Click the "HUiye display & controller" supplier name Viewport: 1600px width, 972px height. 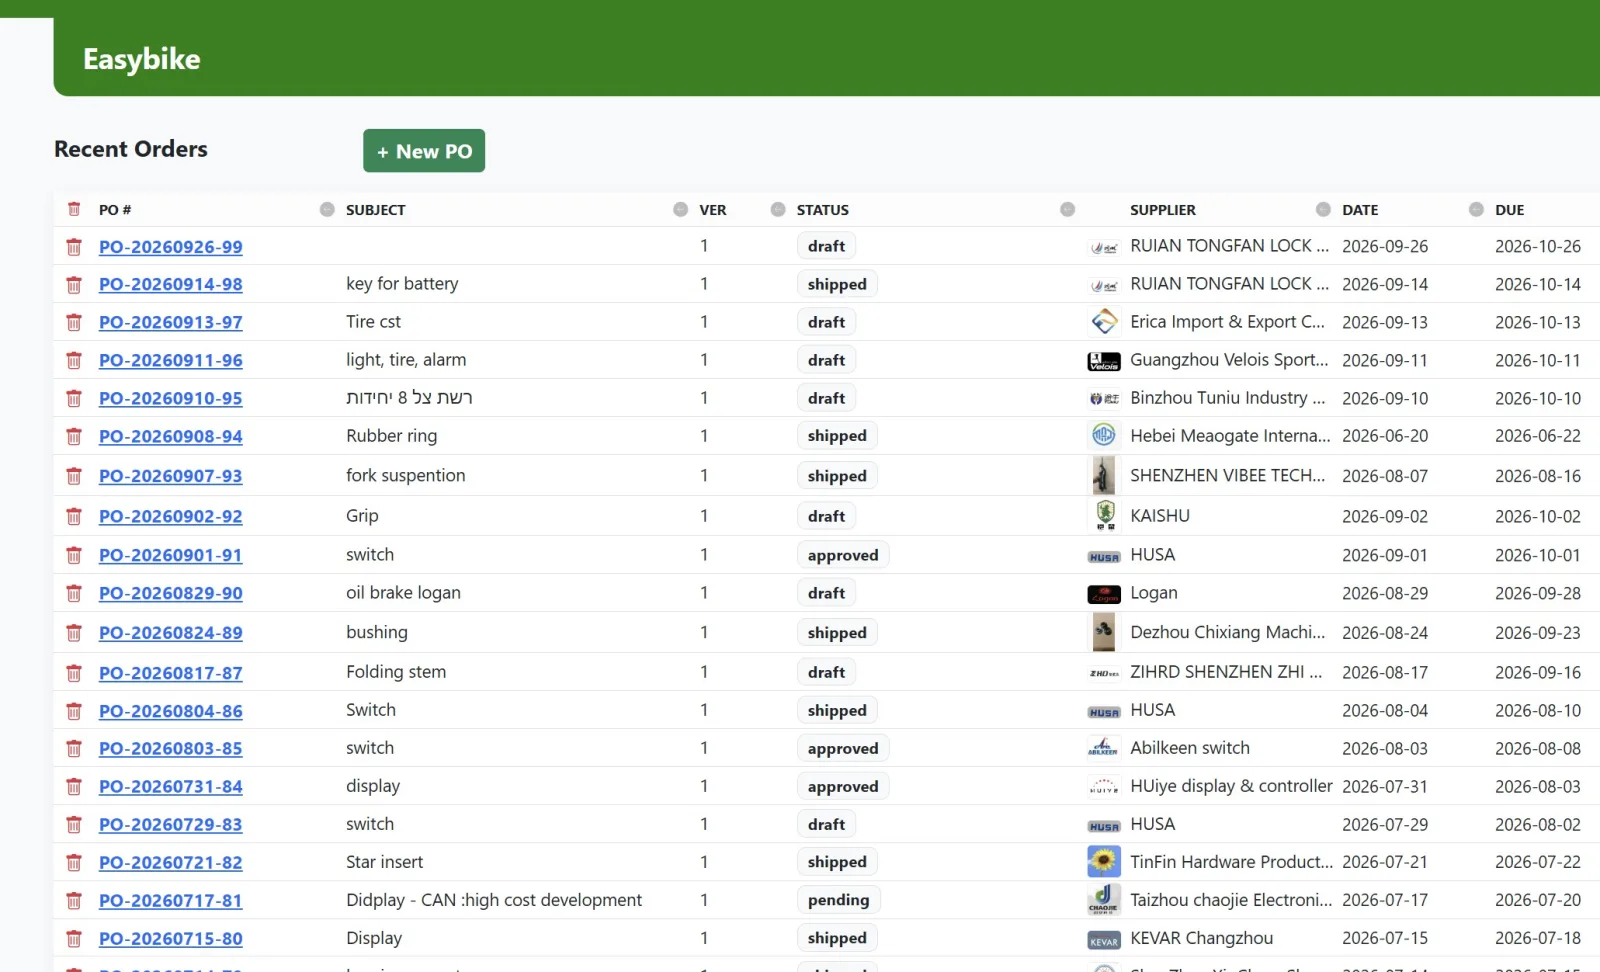(1231, 786)
